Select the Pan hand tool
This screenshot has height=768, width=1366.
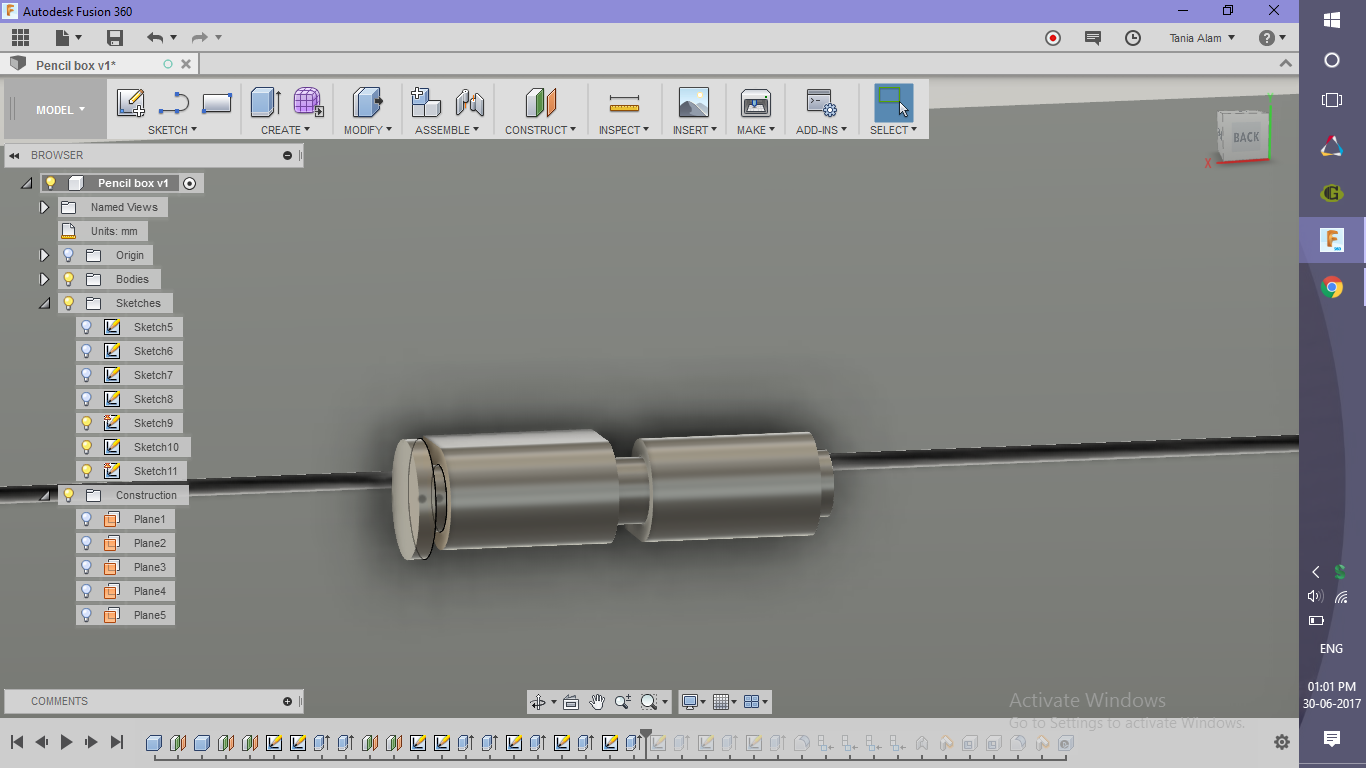(x=597, y=702)
